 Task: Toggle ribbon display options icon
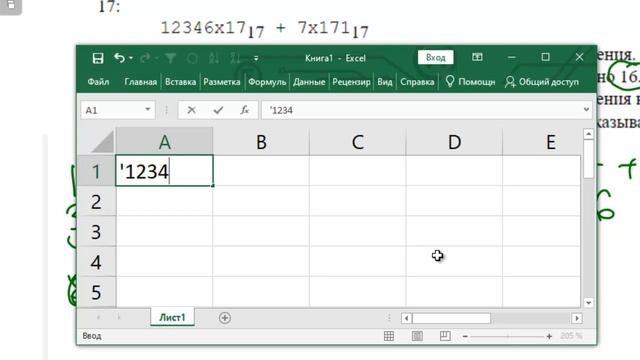point(477,57)
